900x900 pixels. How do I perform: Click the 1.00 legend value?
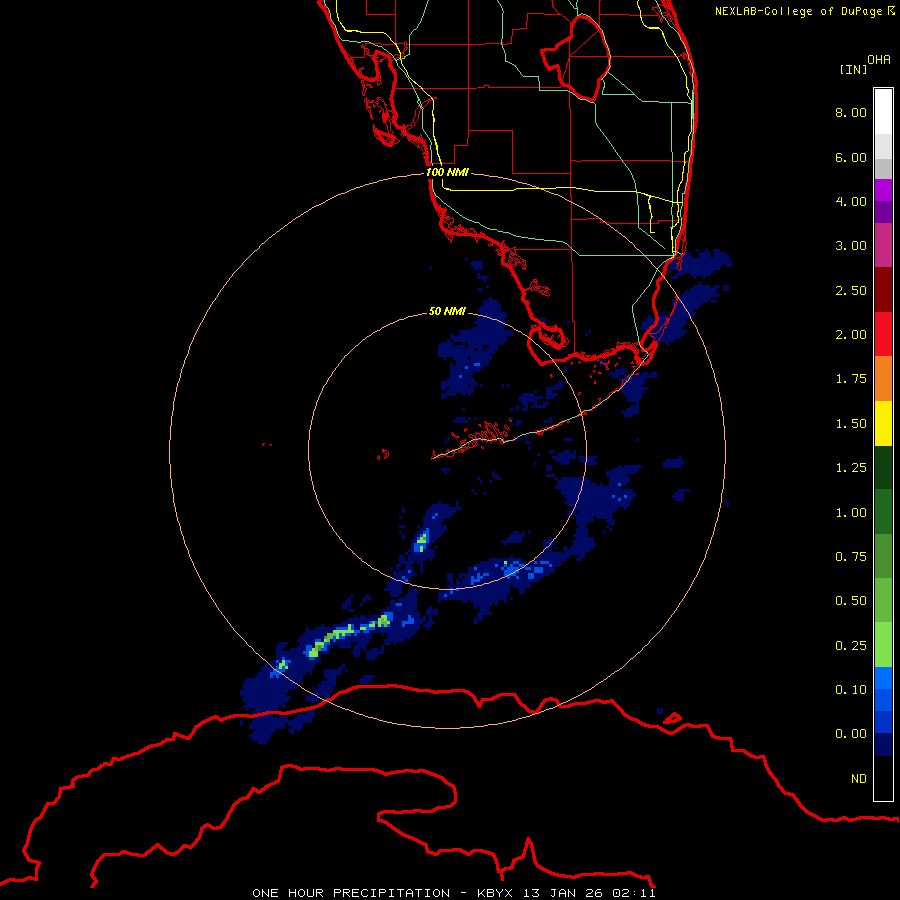pyautogui.click(x=851, y=513)
